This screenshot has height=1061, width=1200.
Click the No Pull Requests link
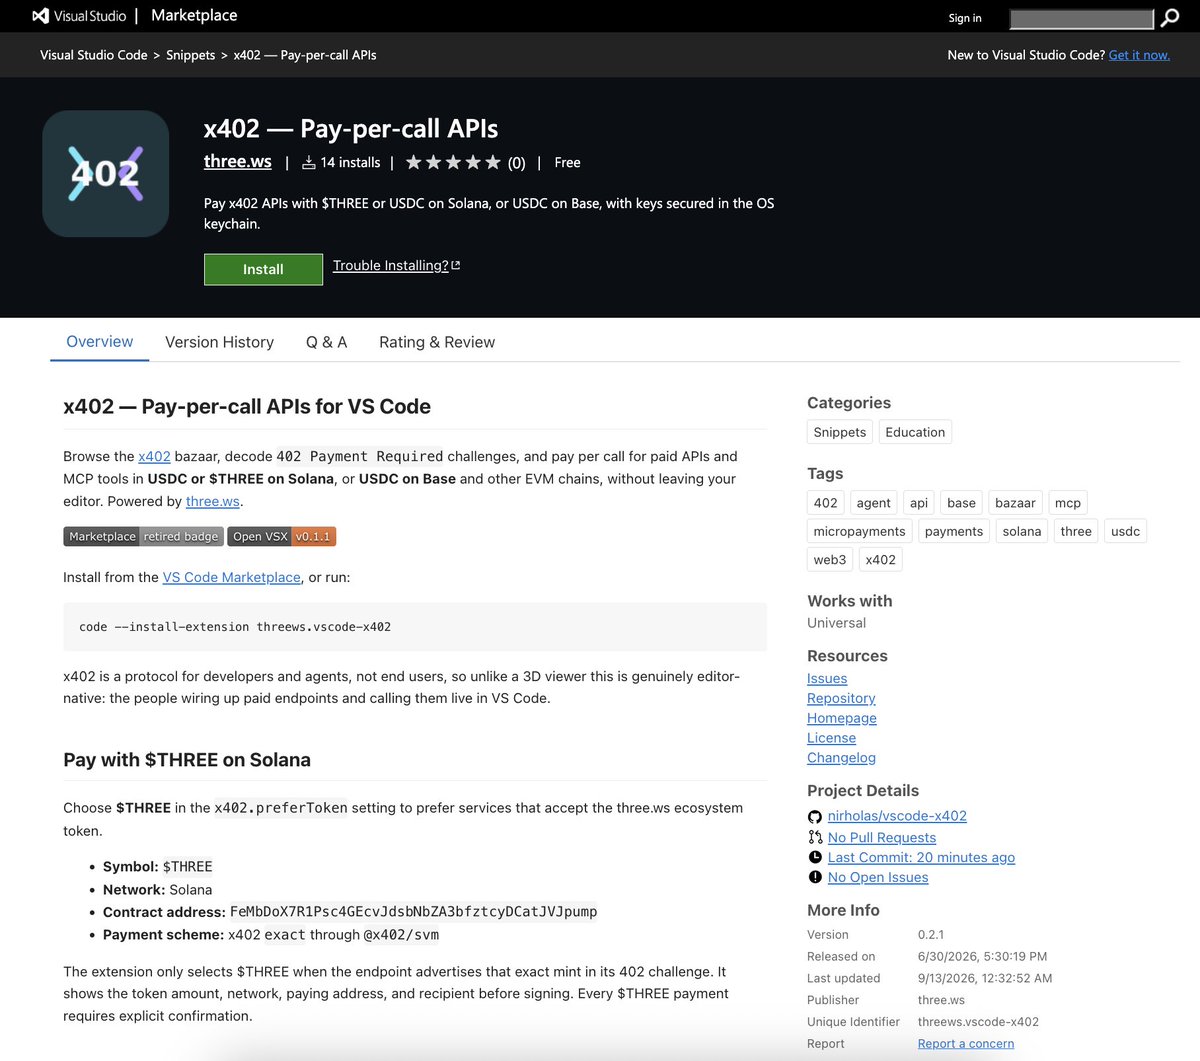[x=882, y=837]
